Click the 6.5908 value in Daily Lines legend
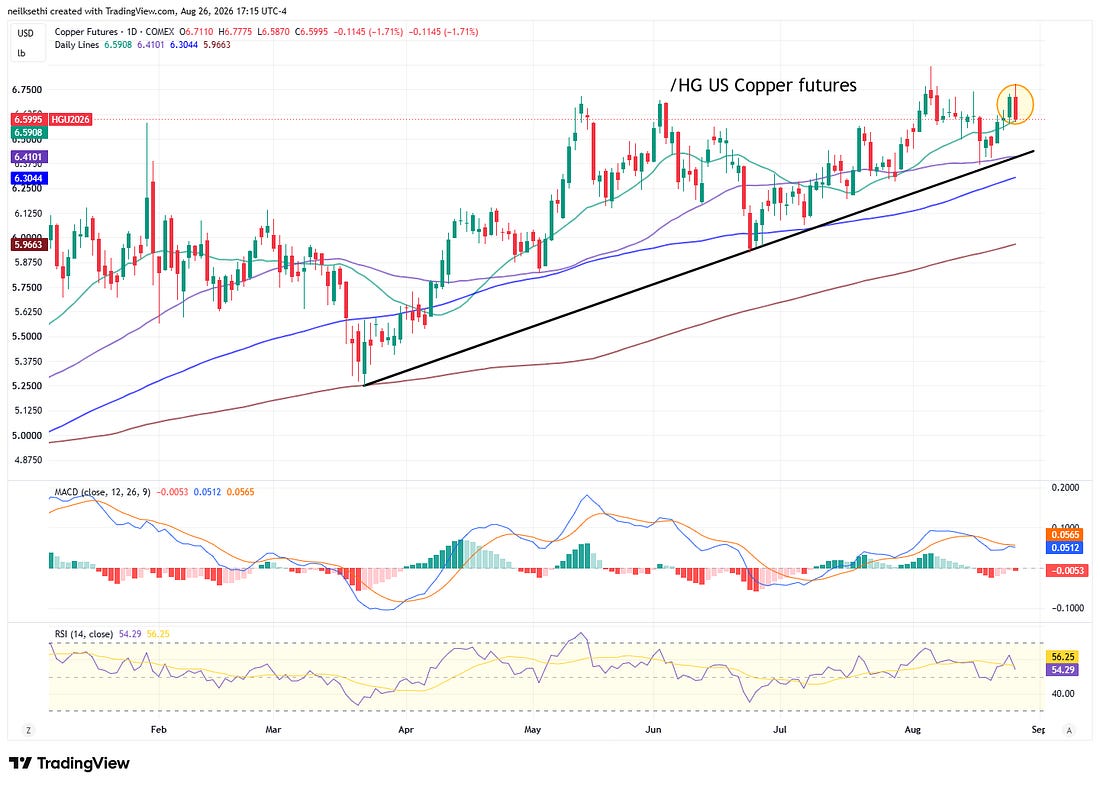The width and height of the screenshot is (1100, 786). 119,45
